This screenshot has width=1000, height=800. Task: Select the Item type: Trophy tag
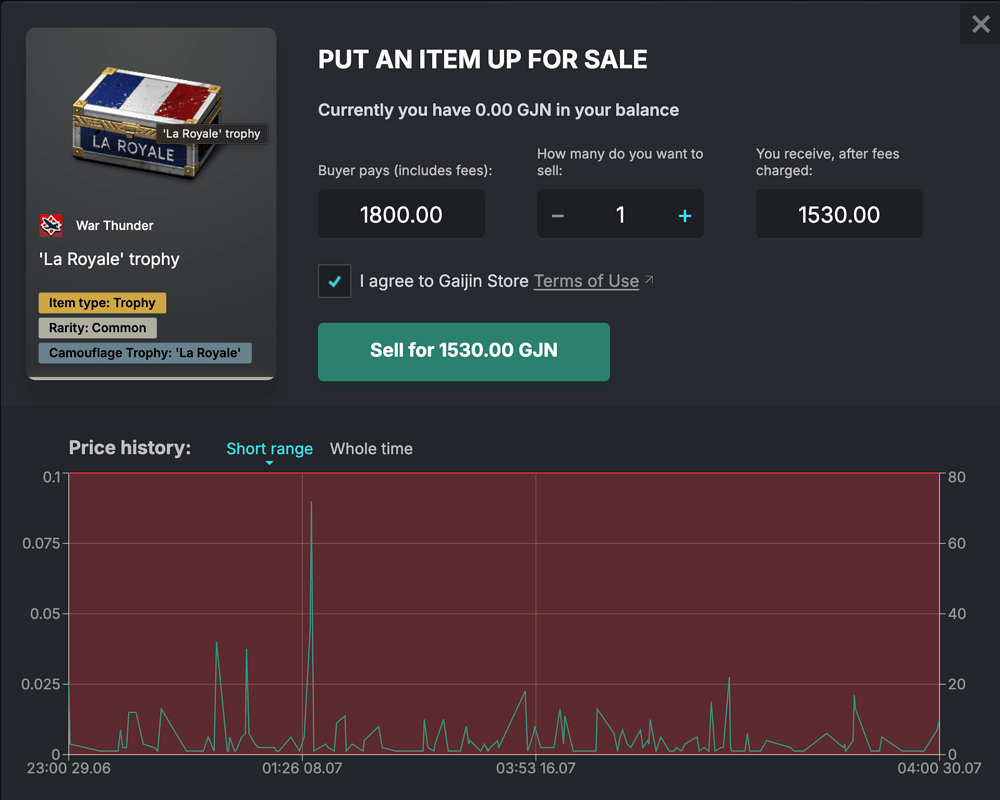pos(102,302)
